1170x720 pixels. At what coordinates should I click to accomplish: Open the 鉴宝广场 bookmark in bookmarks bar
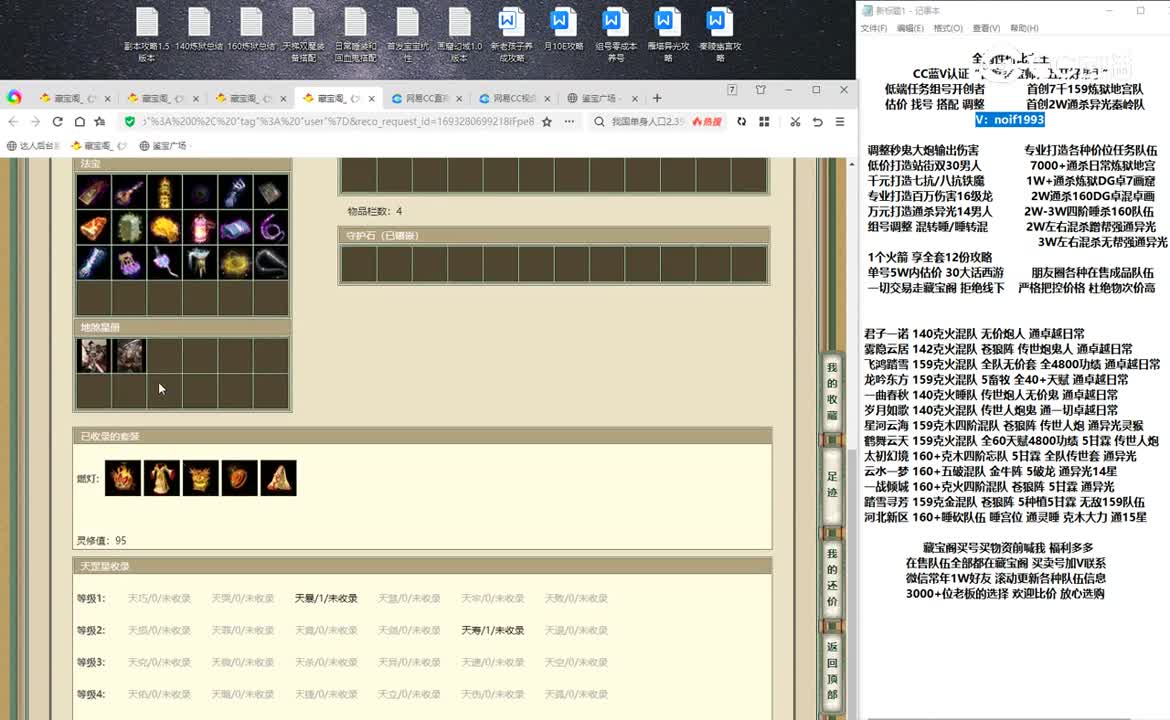163,145
